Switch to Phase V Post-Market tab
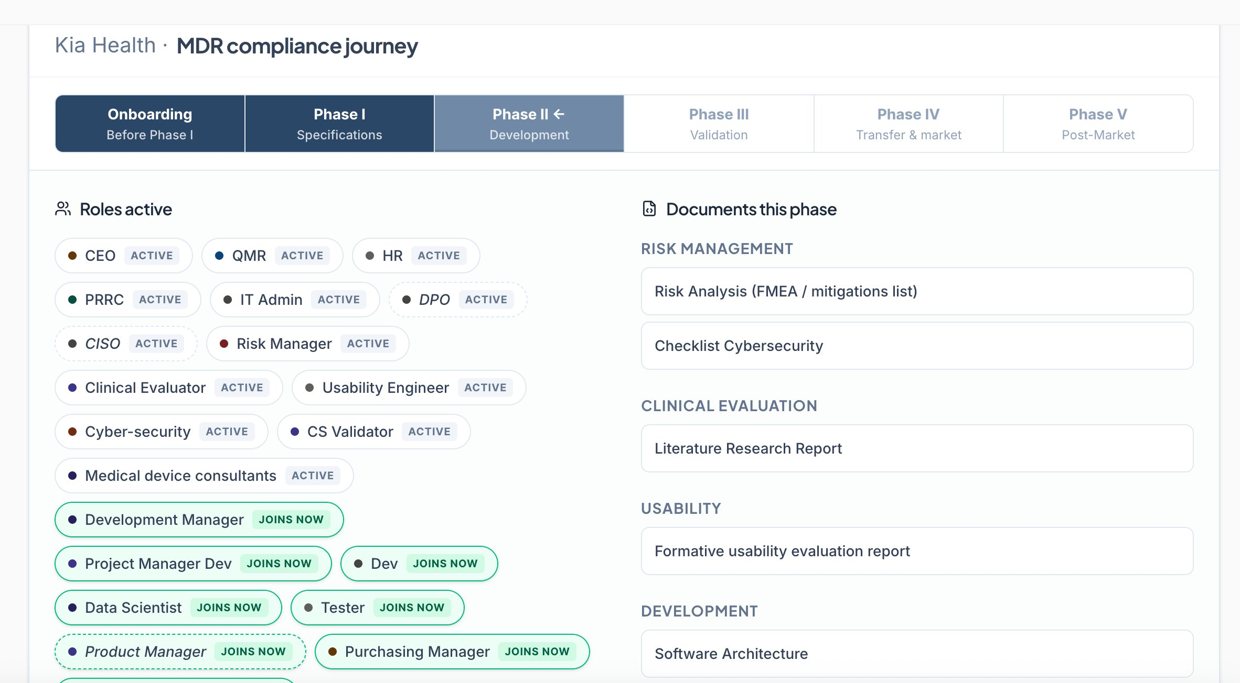Image resolution: width=1240 pixels, height=683 pixels. coord(1098,124)
